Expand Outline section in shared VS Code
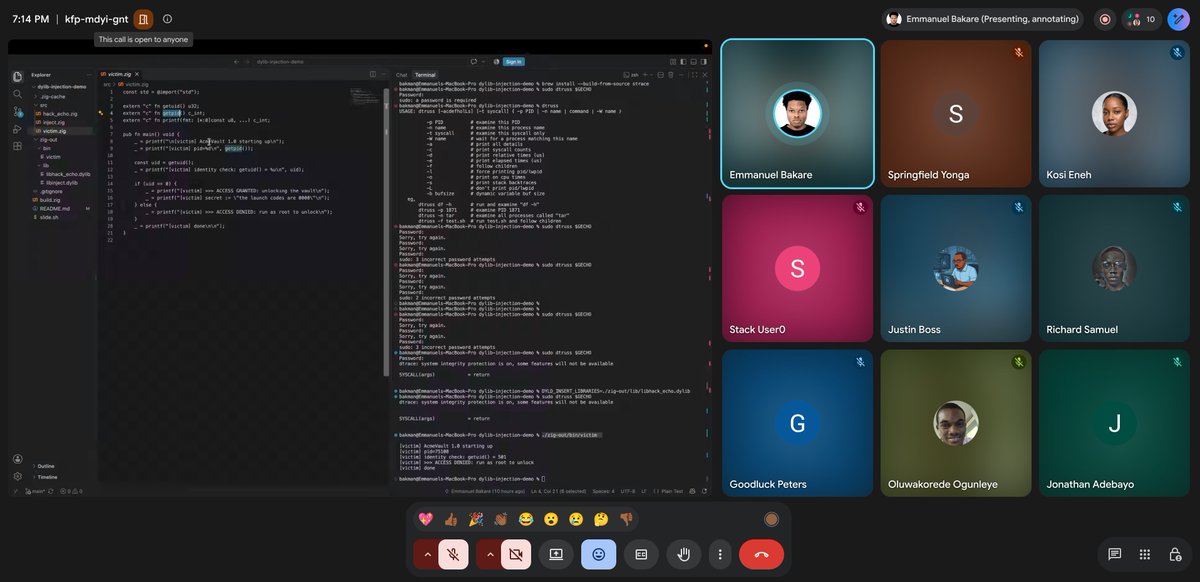Viewport: 1200px width, 582px height. (x=46, y=466)
